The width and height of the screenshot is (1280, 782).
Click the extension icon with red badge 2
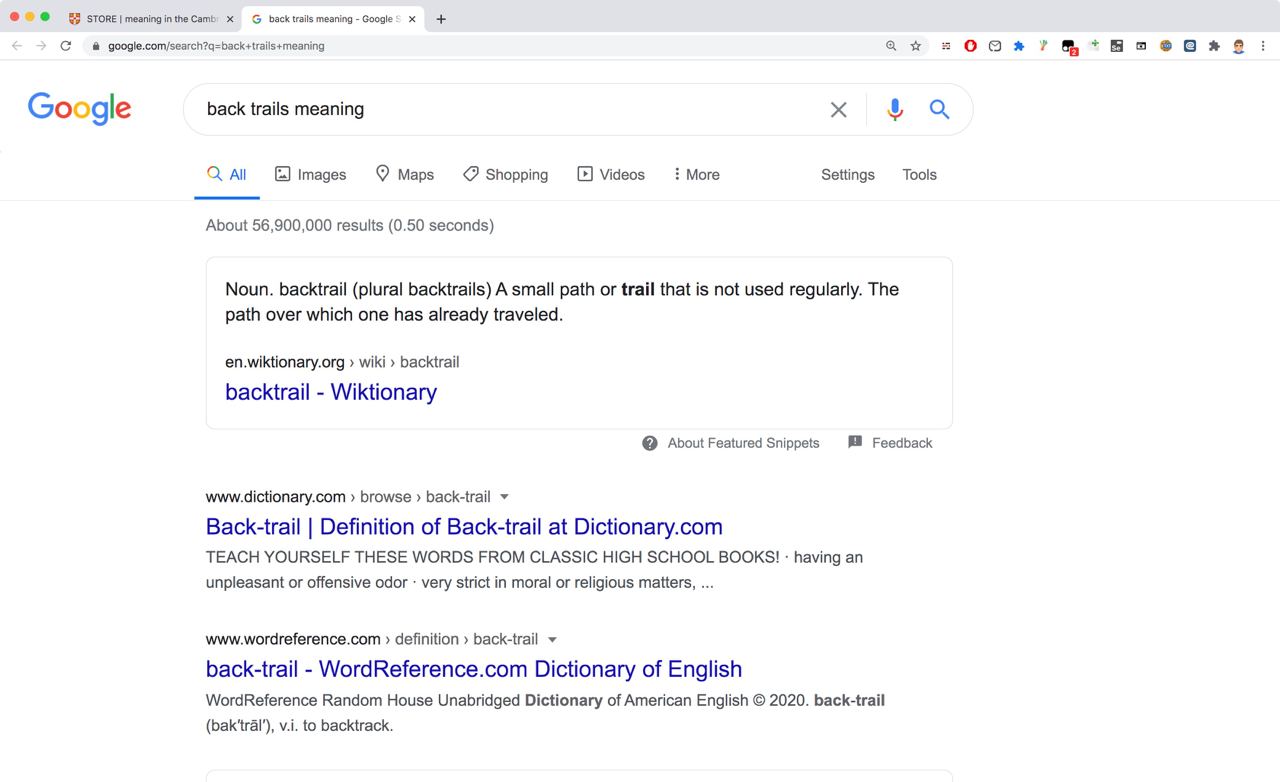tap(1068, 47)
